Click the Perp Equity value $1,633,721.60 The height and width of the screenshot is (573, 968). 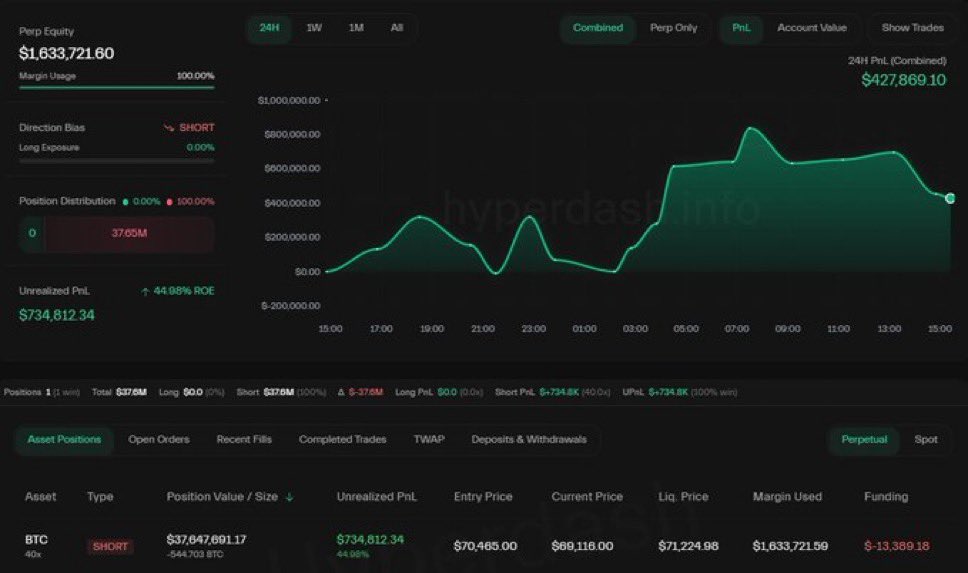pyautogui.click(x=67, y=54)
